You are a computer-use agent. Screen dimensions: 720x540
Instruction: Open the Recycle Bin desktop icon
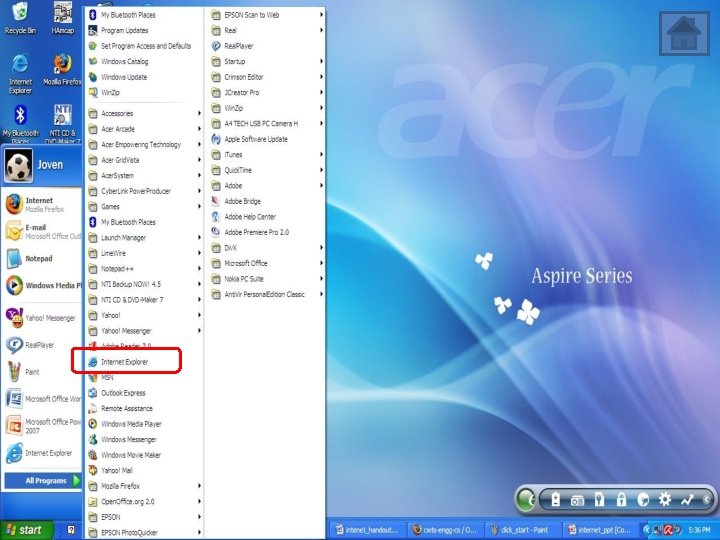[20, 18]
